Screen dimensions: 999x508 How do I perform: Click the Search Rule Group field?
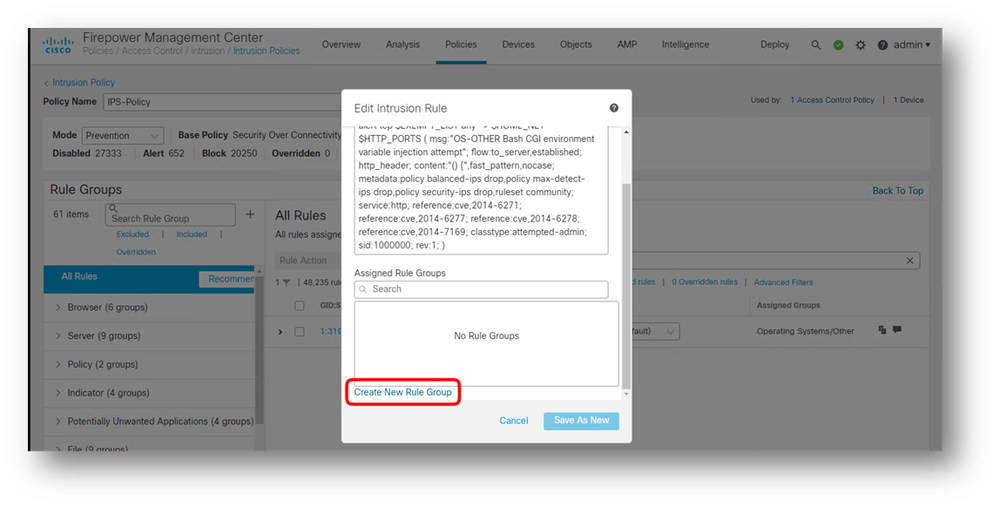[170, 215]
